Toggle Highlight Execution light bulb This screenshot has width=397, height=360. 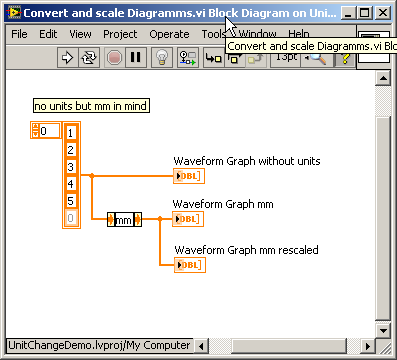point(162,58)
